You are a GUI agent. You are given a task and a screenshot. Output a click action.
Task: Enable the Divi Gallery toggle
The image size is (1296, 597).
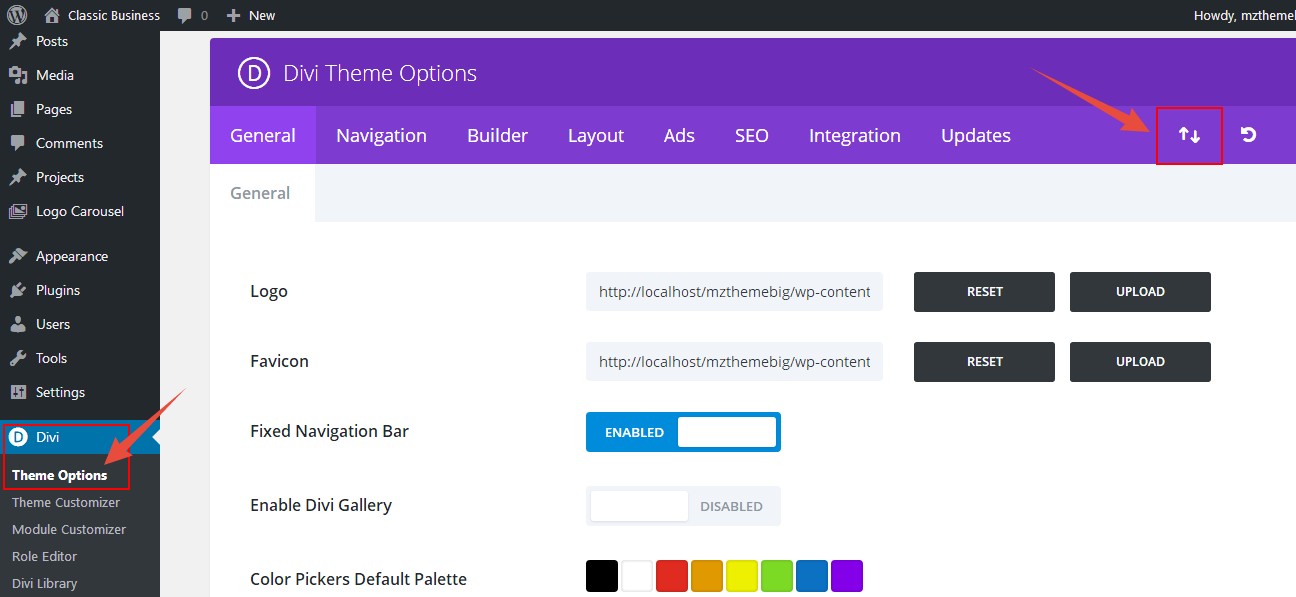[683, 506]
